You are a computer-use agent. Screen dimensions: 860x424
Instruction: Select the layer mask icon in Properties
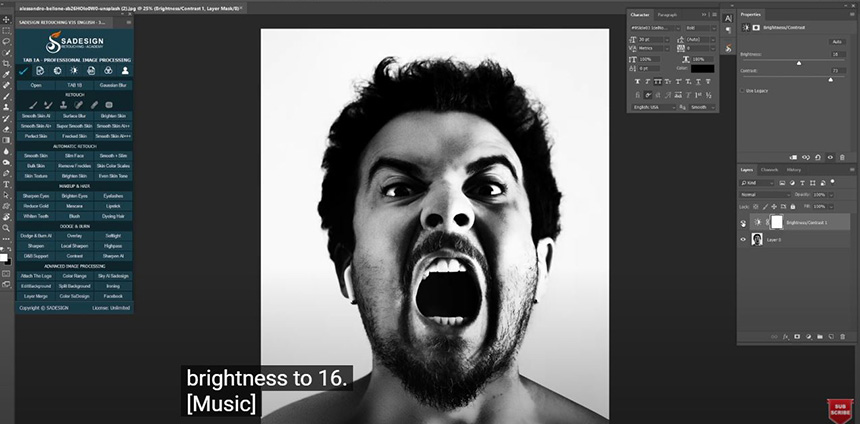coord(756,27)
